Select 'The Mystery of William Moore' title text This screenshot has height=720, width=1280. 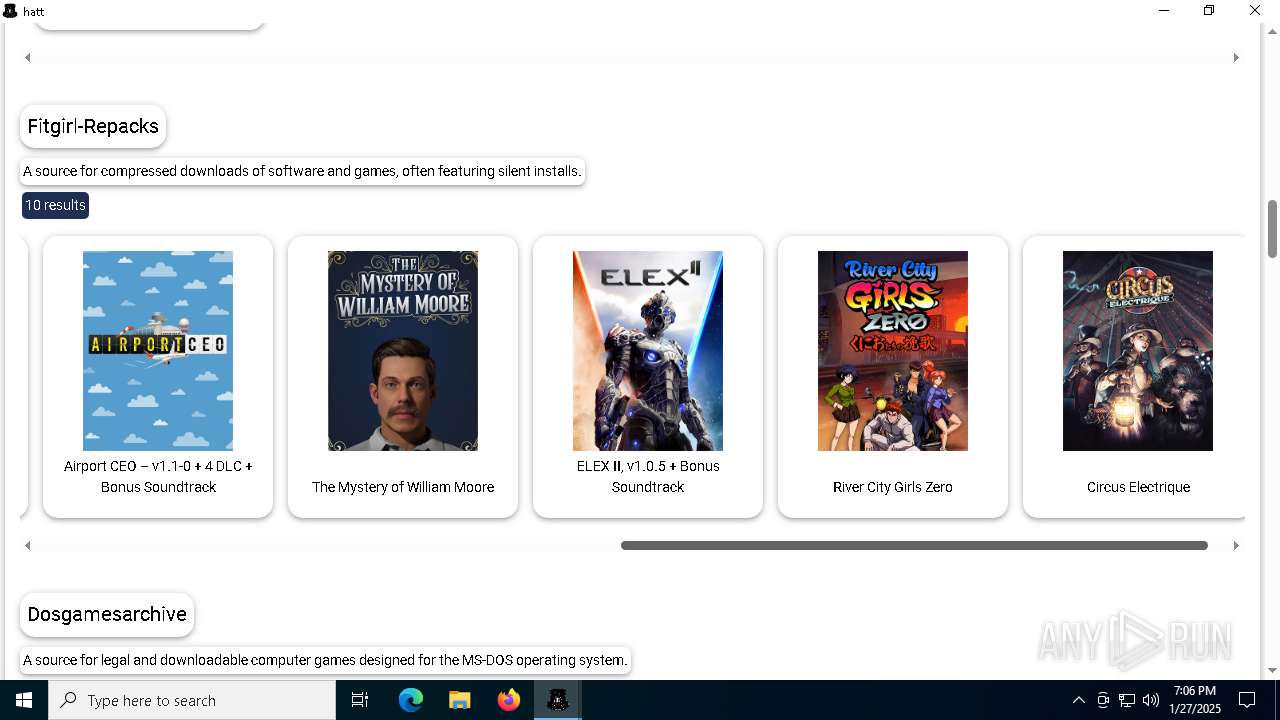[x=403, y=487]
